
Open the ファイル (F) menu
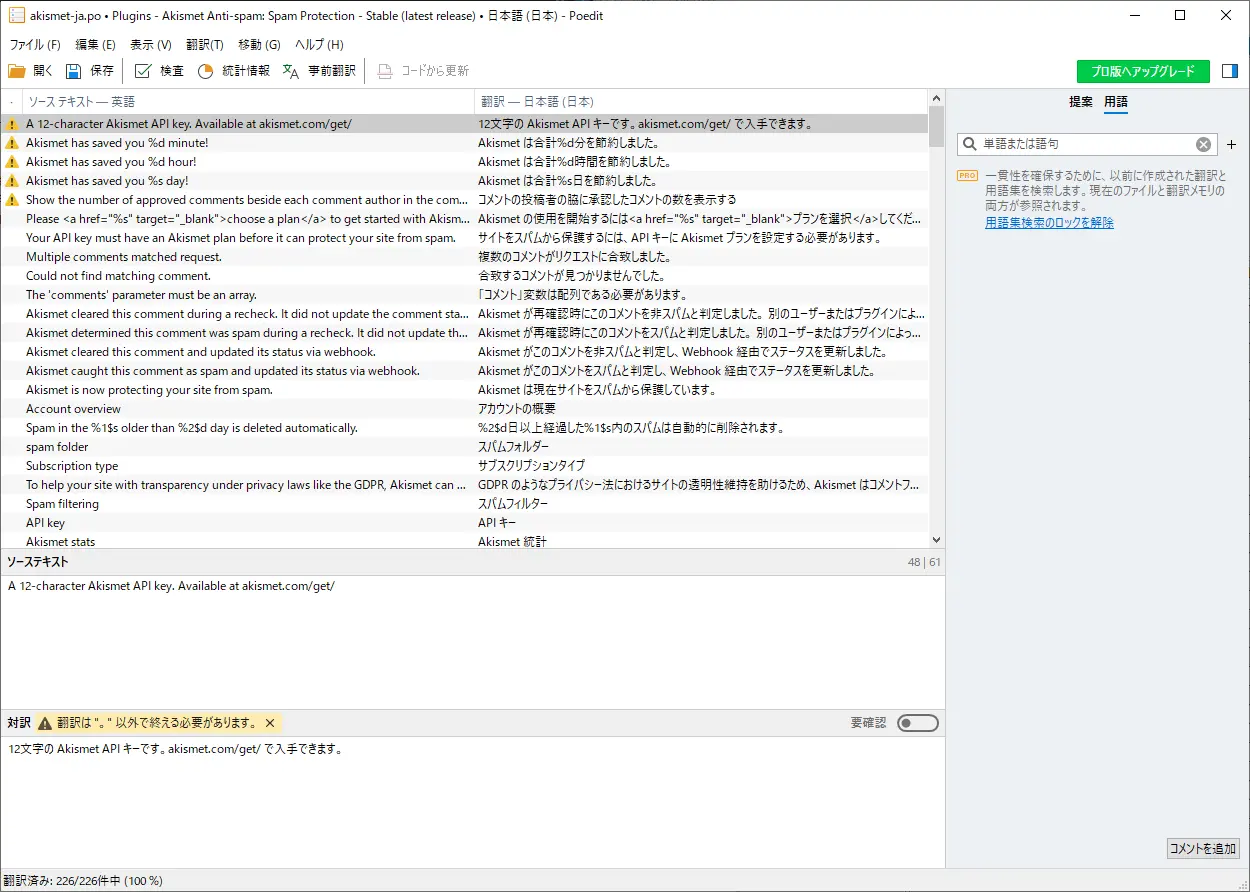(x=35, y=45)
